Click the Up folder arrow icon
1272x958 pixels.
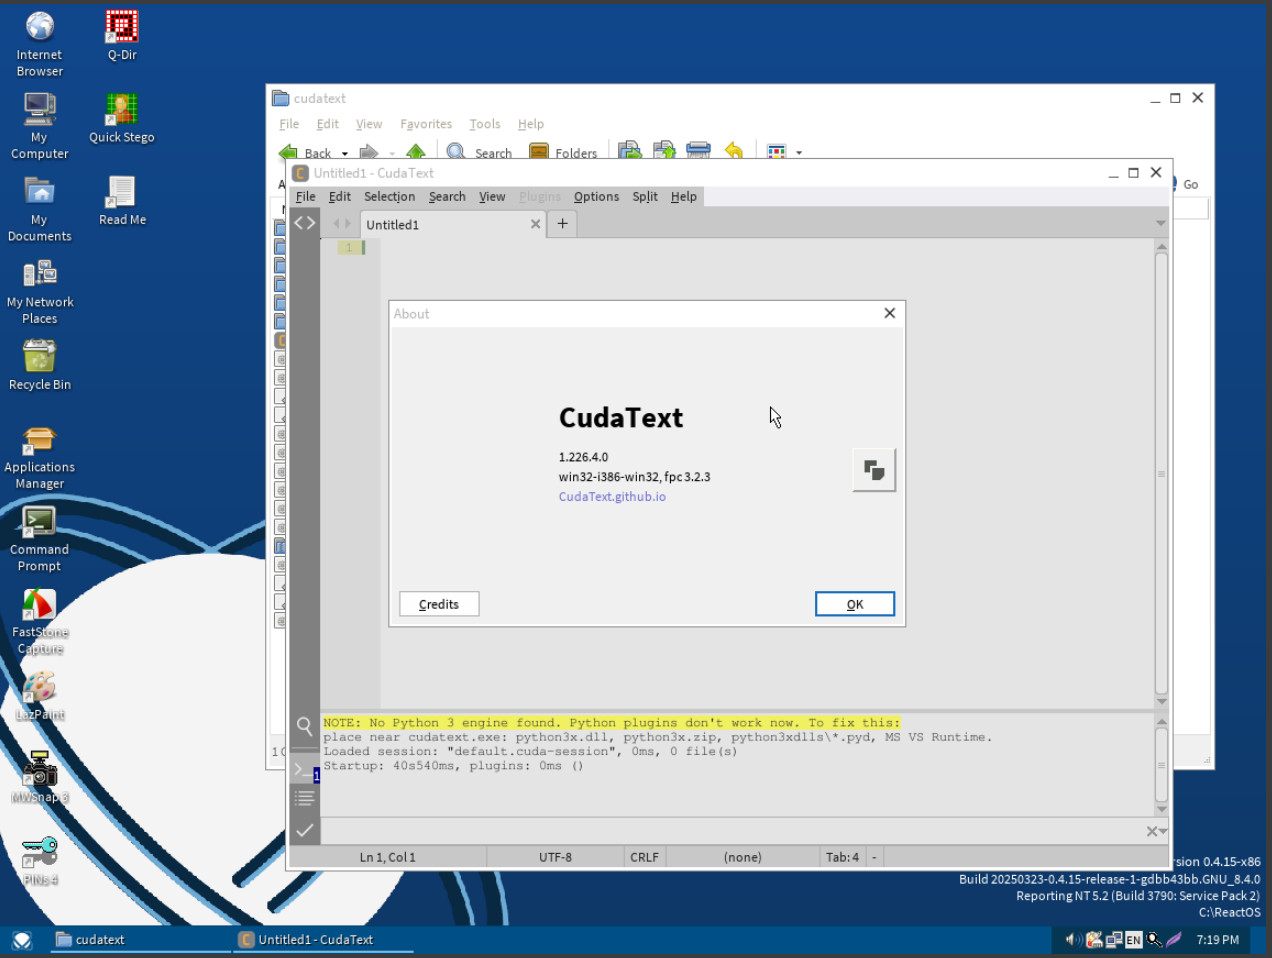point(416,152)
